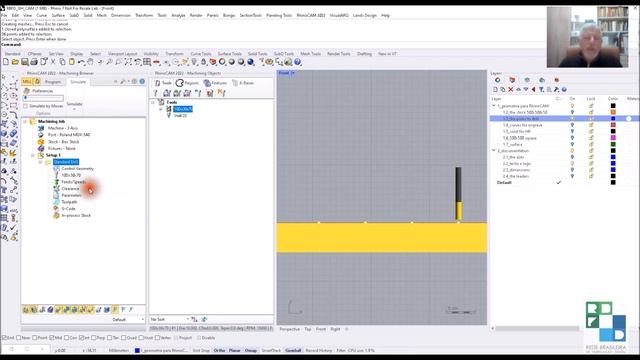
Task: Click the layer filter funnel icon
Action: pos(541,89)
